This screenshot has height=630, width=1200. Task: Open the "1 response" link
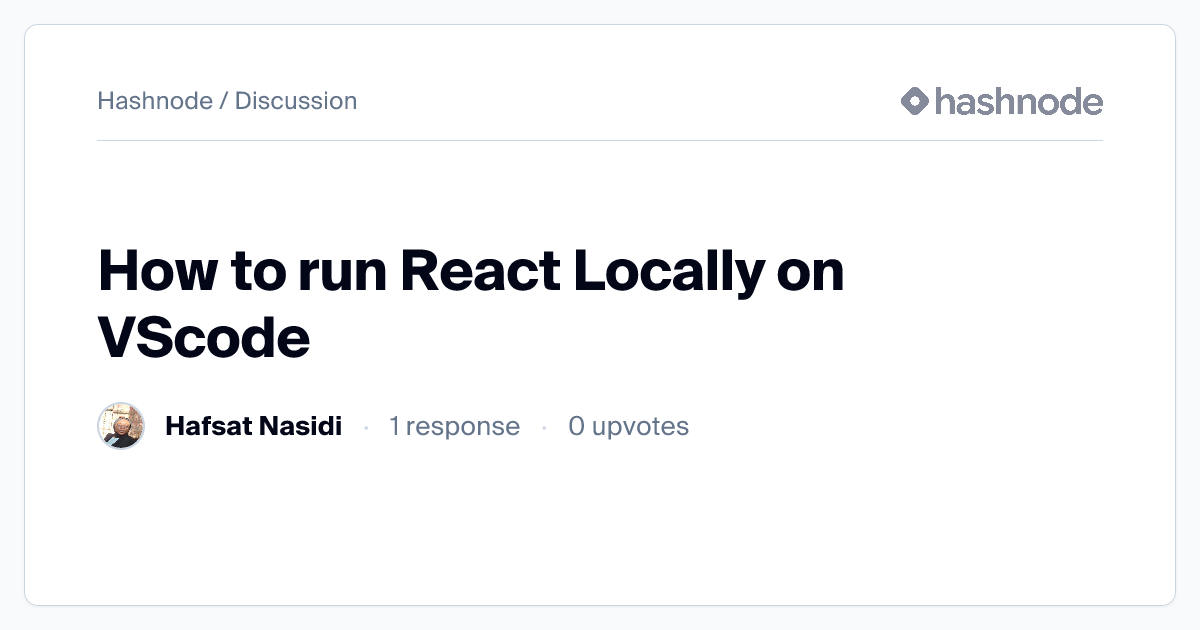coord(454,427)
